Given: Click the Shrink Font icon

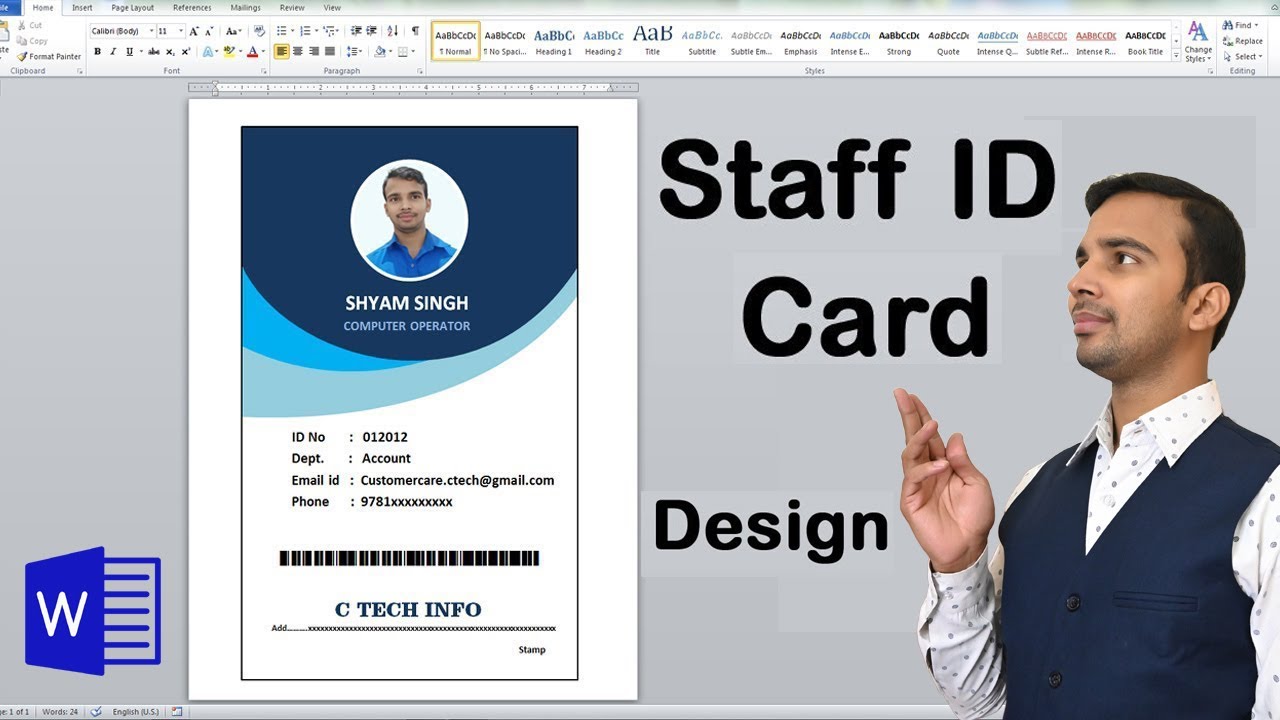Looking at the screenshot, I should click(x=209, y=31).
